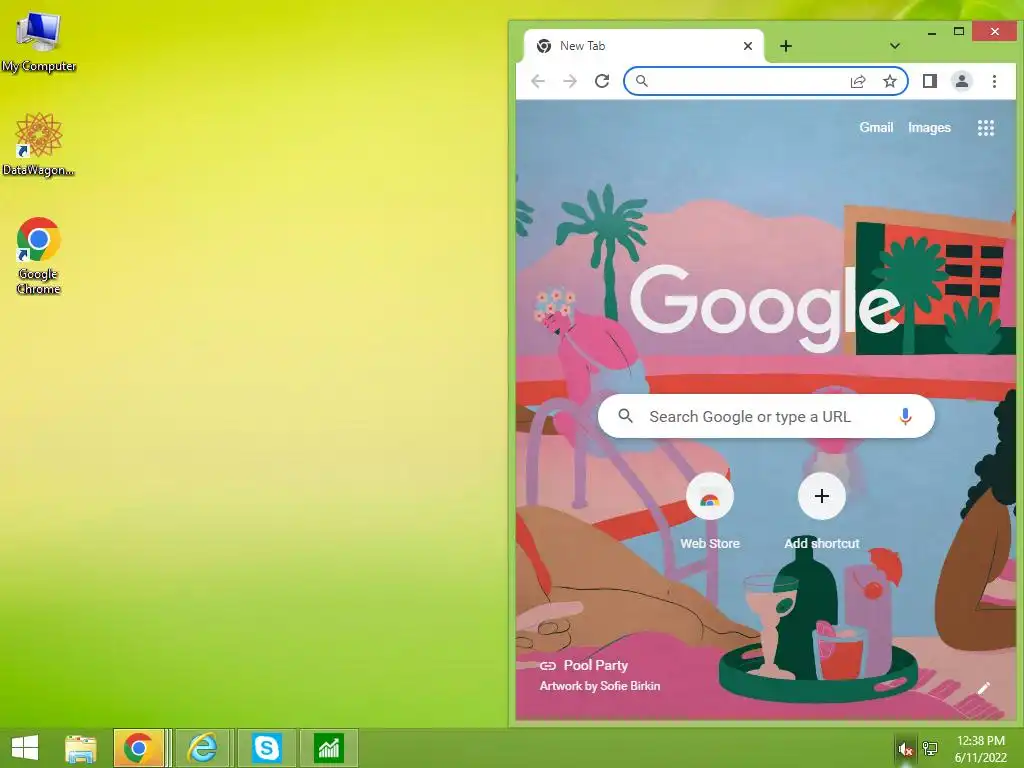Click the browser back arrow
1024x768 pixels.
(x=538, y=81)
